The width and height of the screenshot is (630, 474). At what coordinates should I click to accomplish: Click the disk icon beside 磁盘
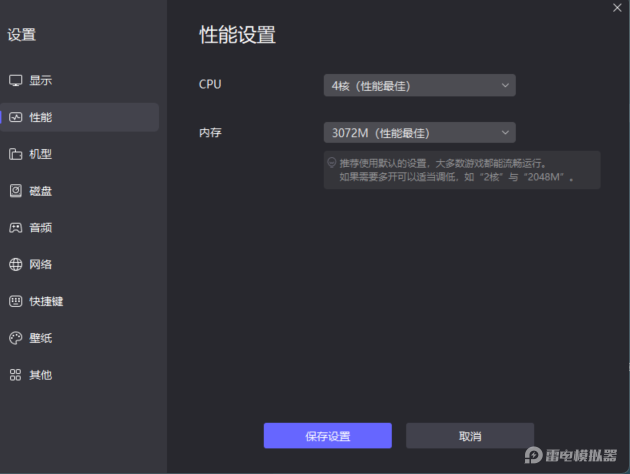pos(15,191)
